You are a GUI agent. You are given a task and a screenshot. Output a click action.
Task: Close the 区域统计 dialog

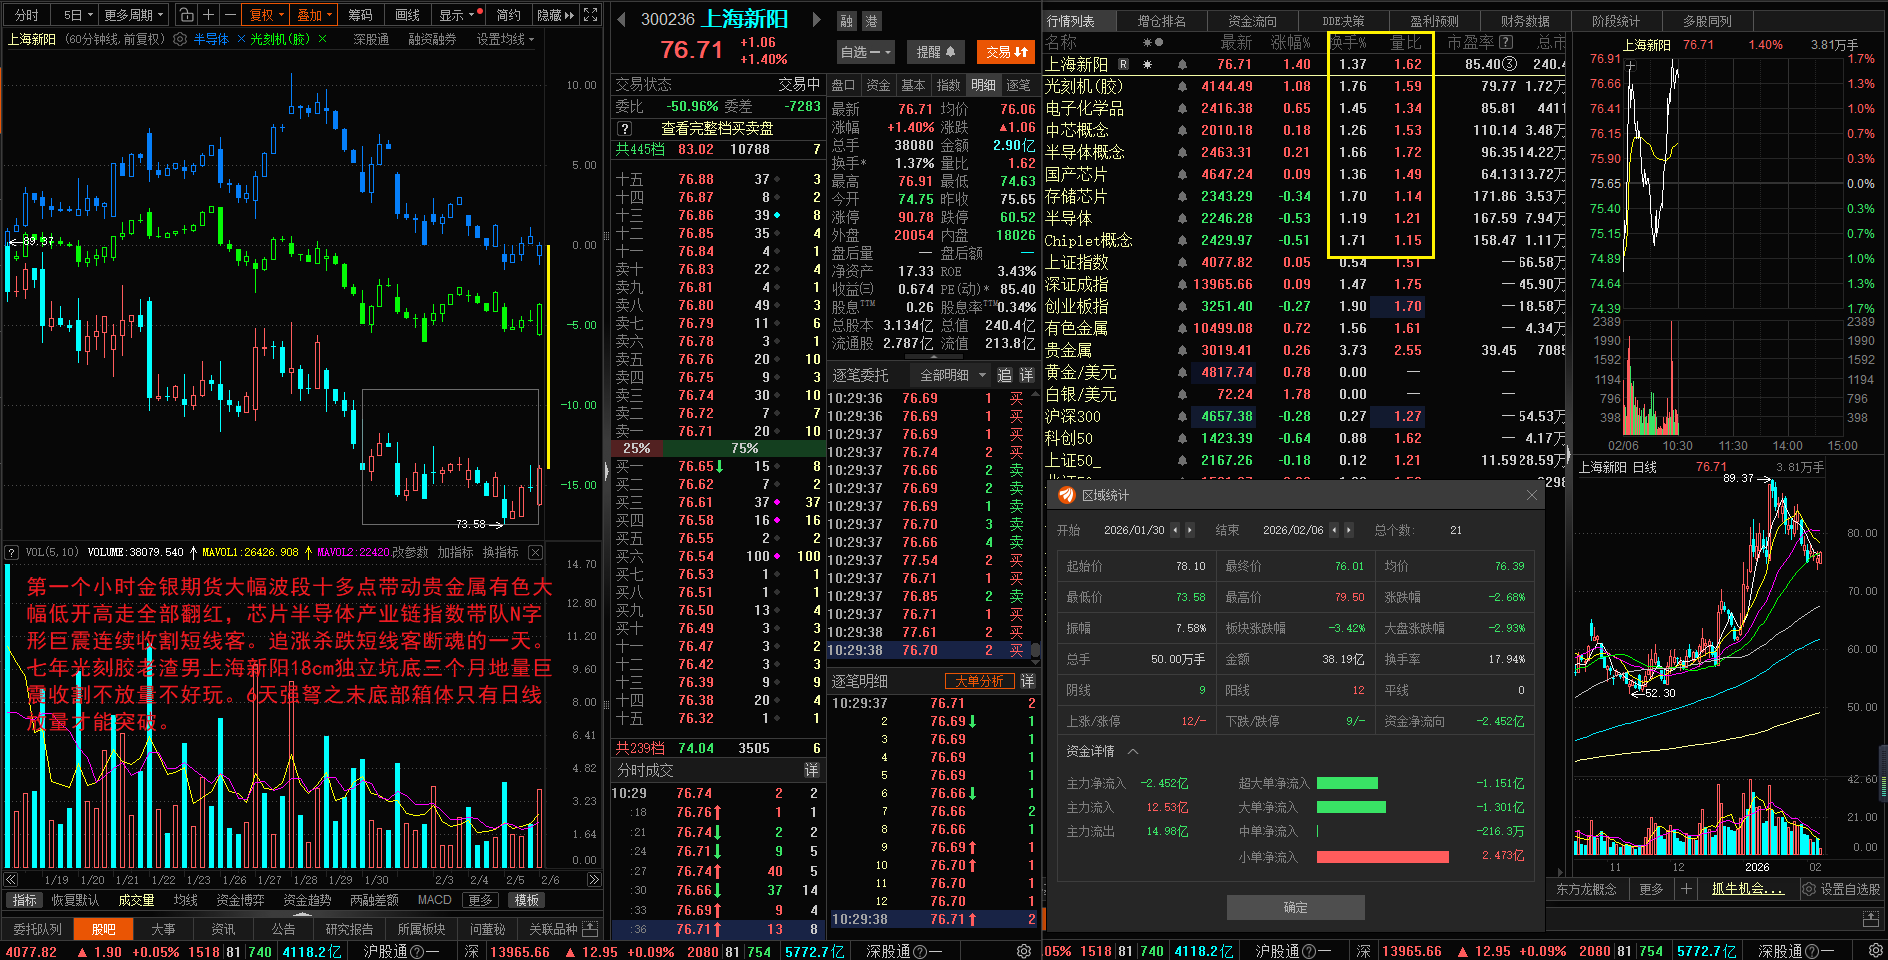1532,495
